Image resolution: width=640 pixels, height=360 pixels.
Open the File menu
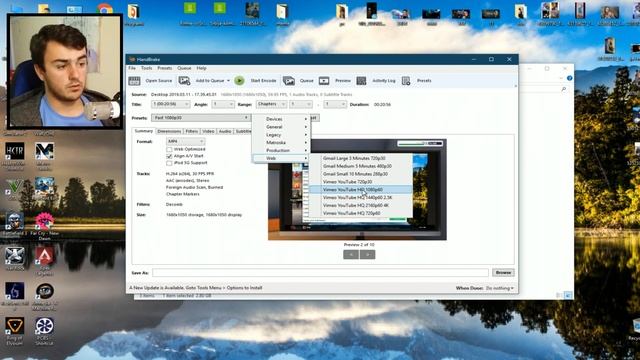132,68
